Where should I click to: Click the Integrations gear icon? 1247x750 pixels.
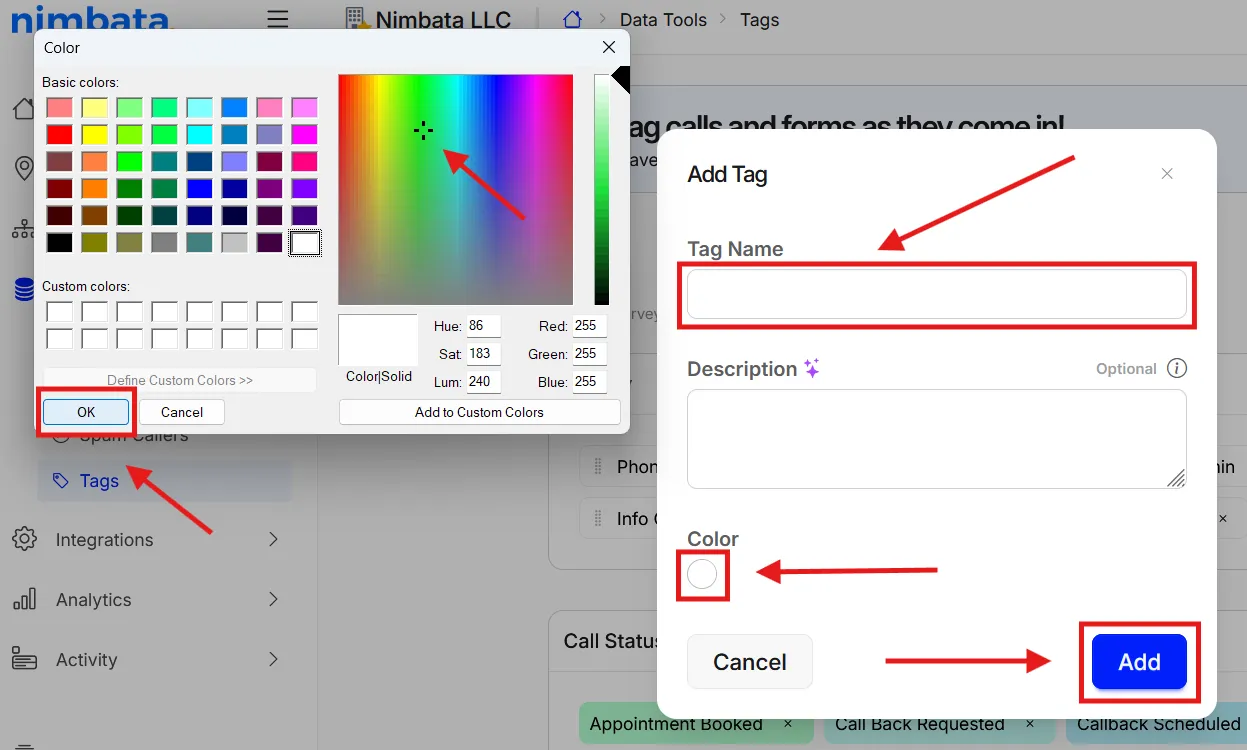coord(25,539)
